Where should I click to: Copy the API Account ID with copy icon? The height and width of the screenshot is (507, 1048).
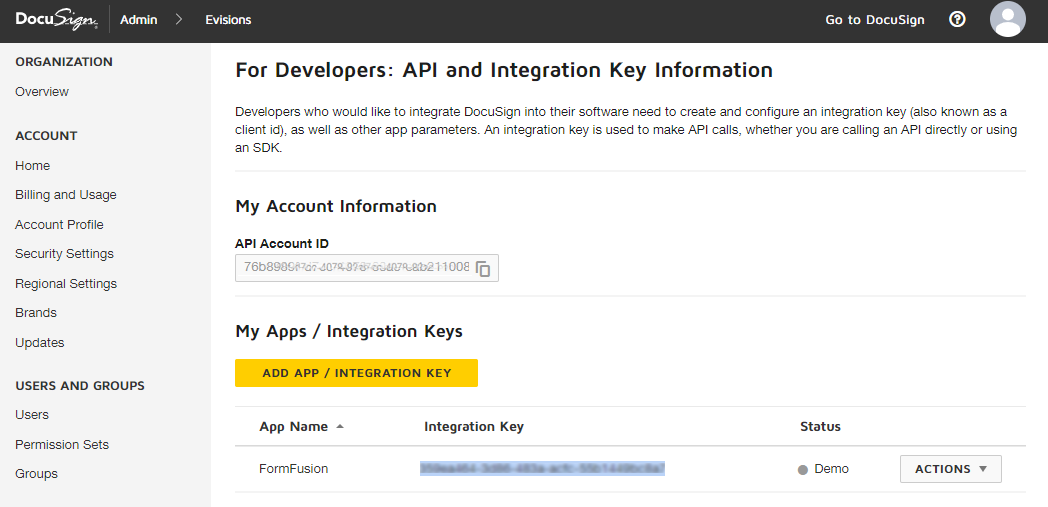pos(483,268)
